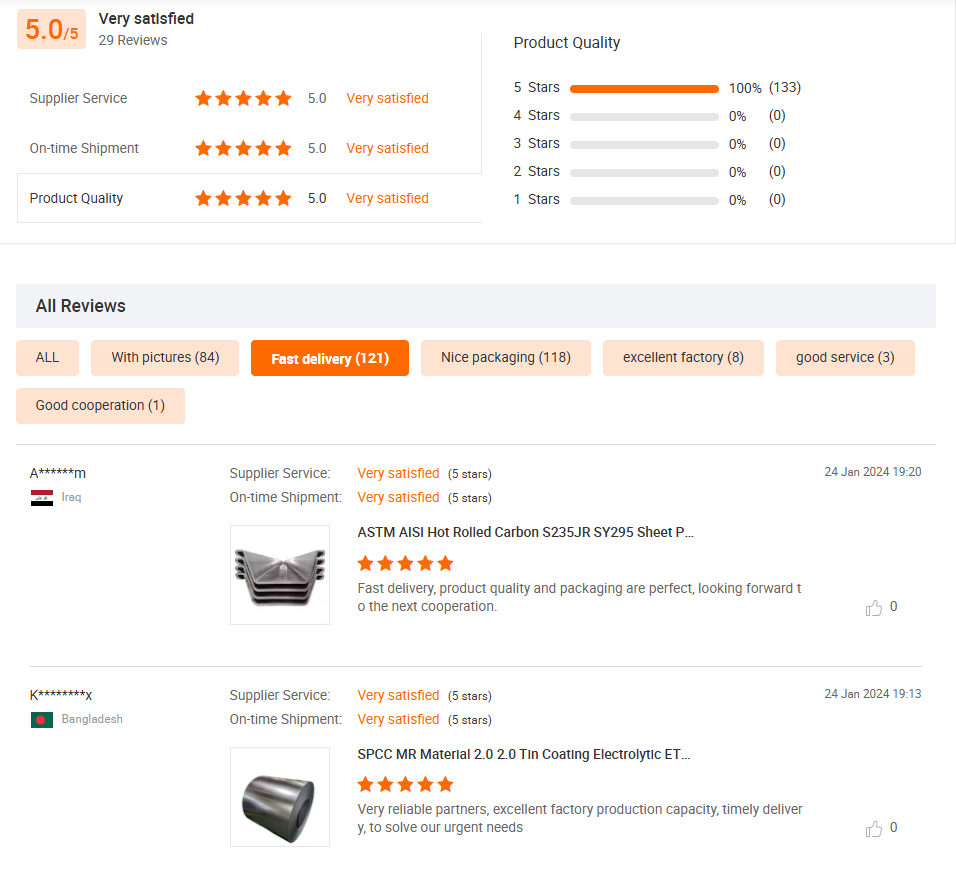
Task: Filter by Nice packaging (118)
Action: [506, 358]
